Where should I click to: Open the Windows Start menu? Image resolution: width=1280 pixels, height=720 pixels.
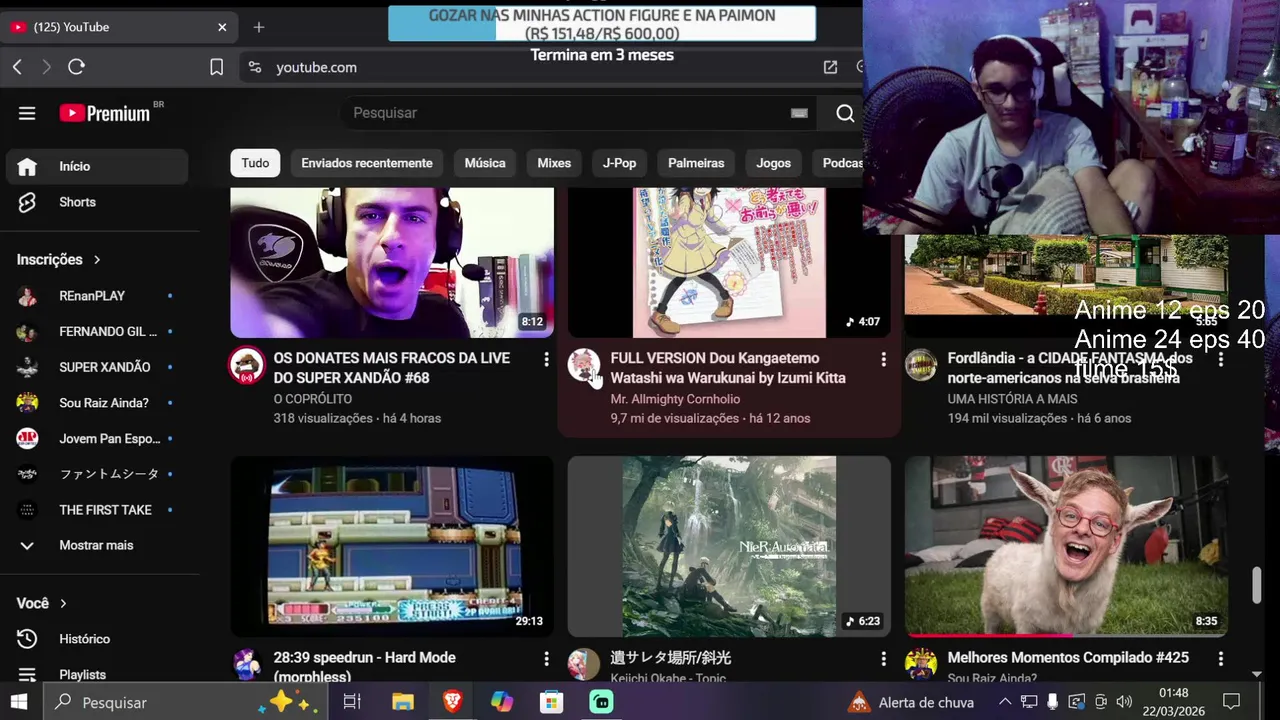pyautogui.click(x=19, y=702)
